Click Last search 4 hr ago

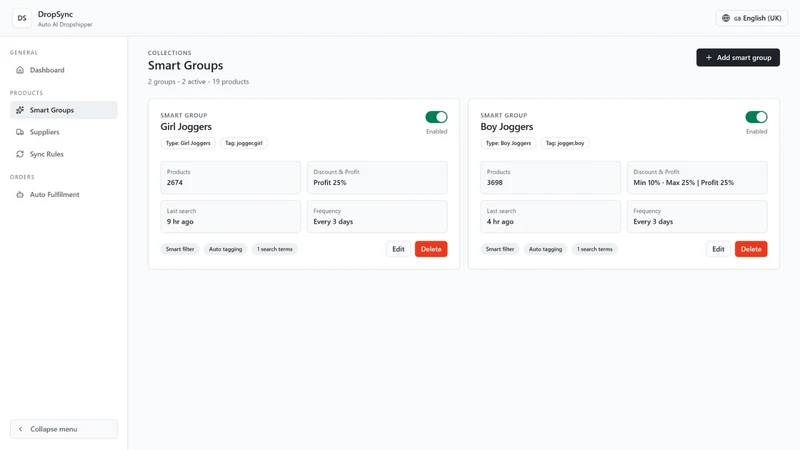coord(500,221)
